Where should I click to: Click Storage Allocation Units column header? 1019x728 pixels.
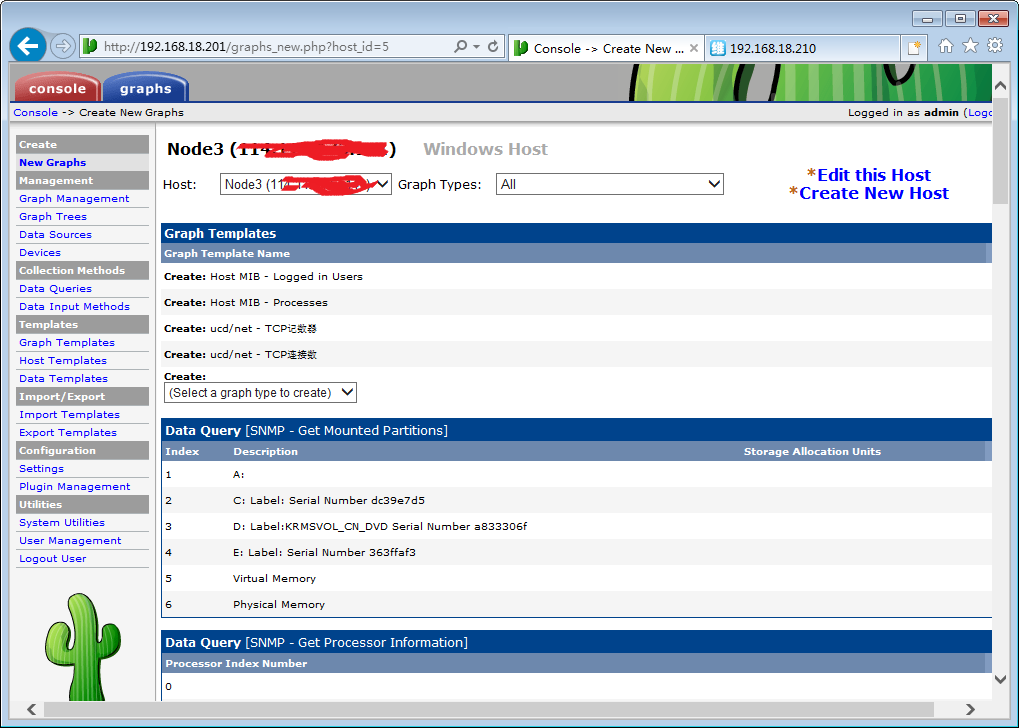point(812,451)
